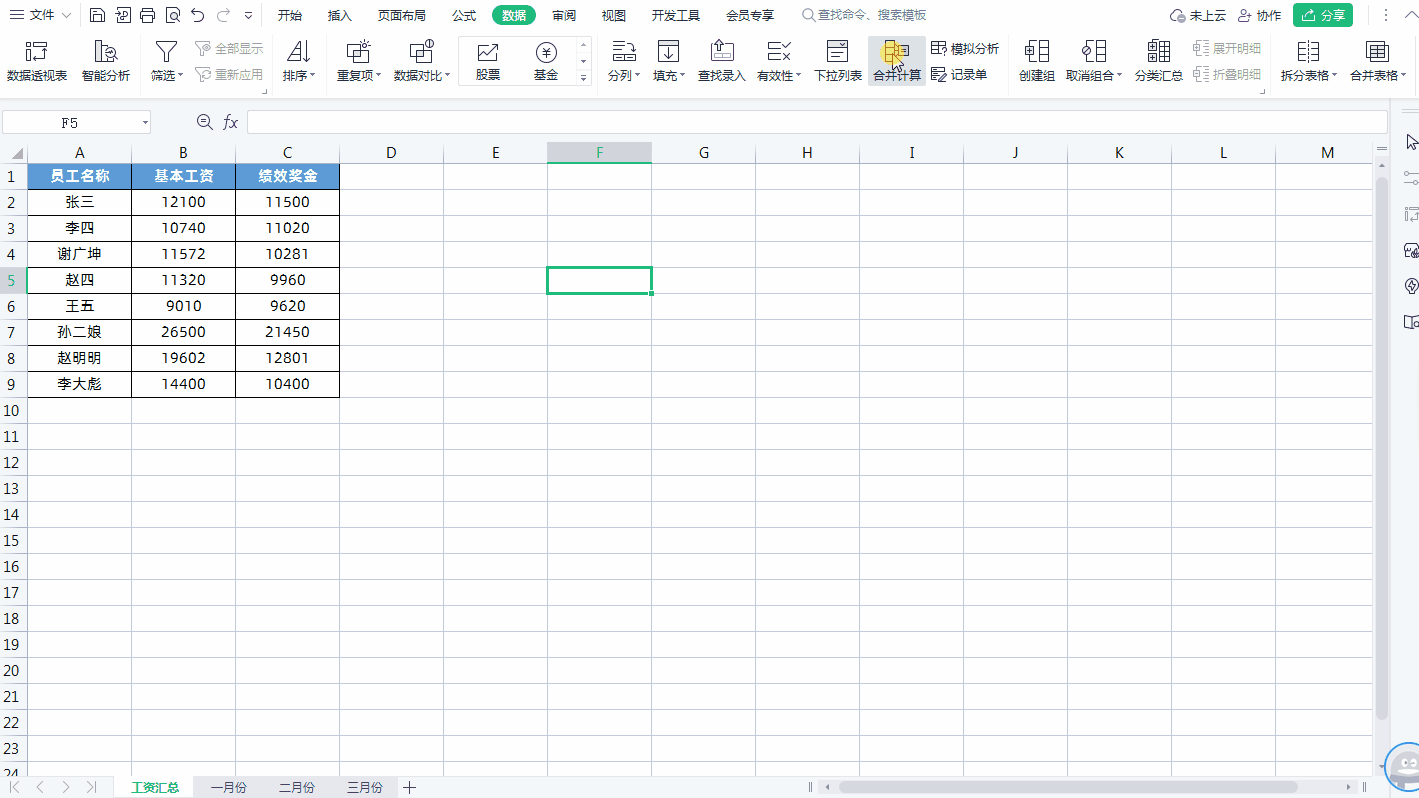
Task: Click the Save icon in quick access bar
Action: coord(97,15)
